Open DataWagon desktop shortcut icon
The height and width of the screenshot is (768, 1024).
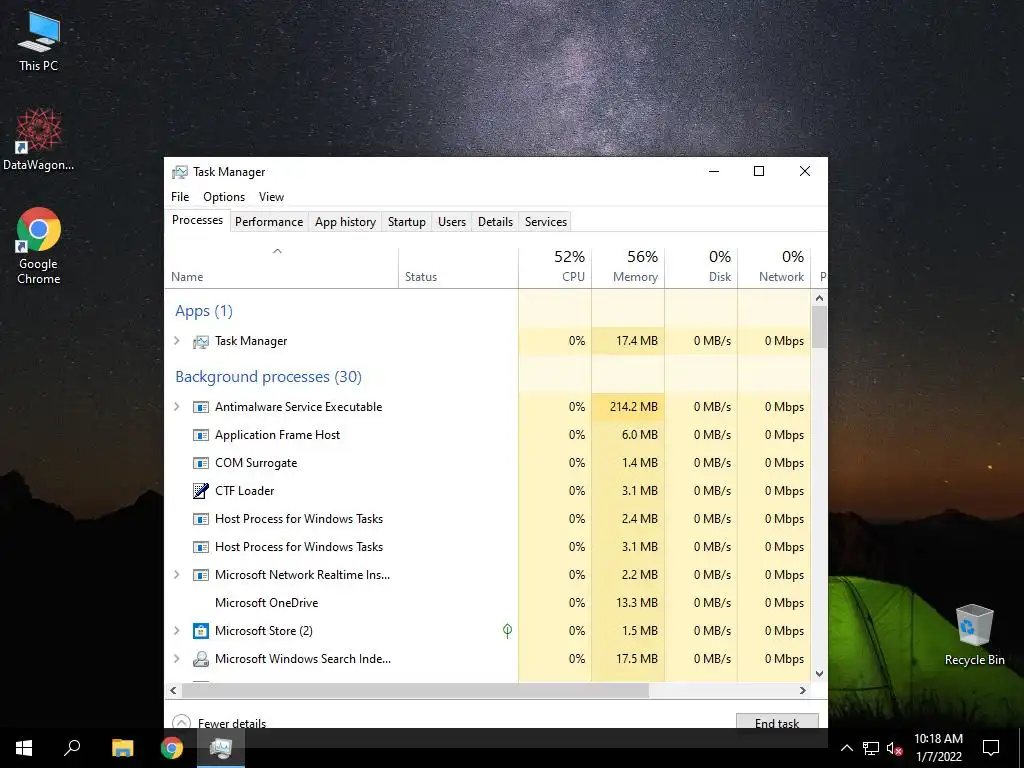tap(39, 140)
